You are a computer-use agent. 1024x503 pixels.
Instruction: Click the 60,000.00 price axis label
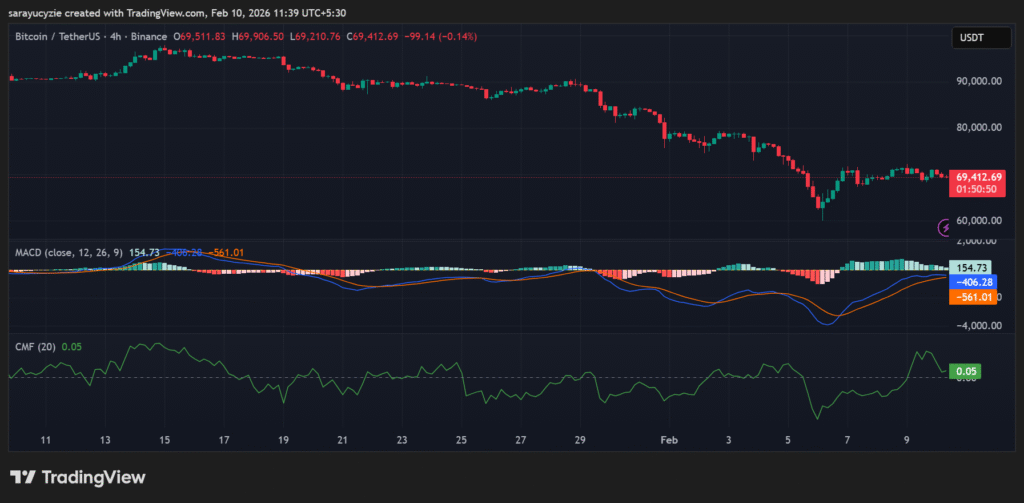[979, 220]
